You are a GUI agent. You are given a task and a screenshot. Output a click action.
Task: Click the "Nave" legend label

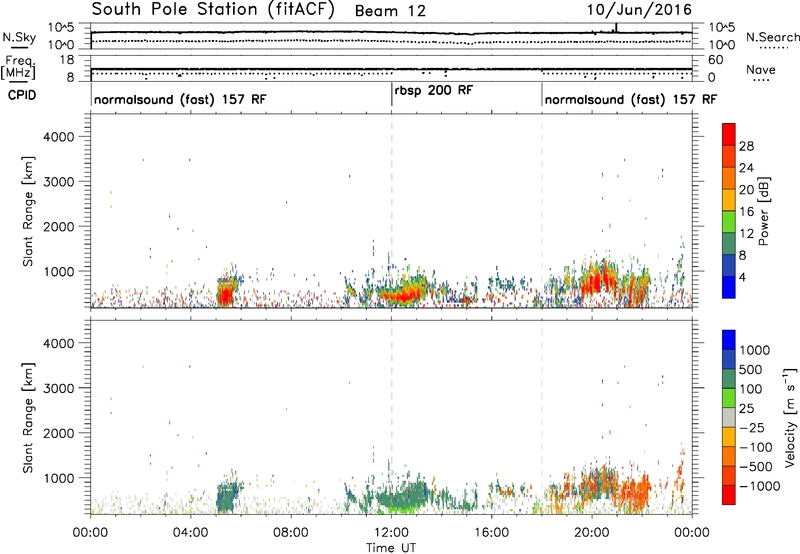[x=761, y=69]
